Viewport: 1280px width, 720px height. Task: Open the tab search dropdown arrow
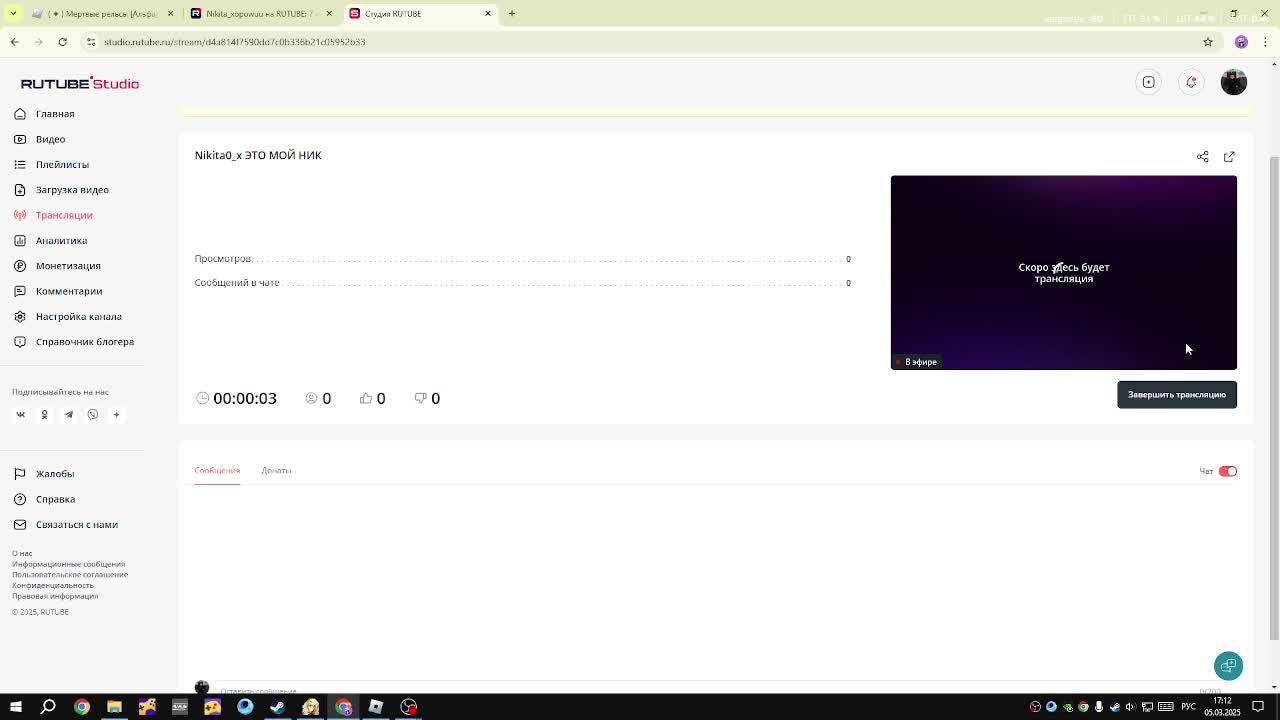pos(13,14)
